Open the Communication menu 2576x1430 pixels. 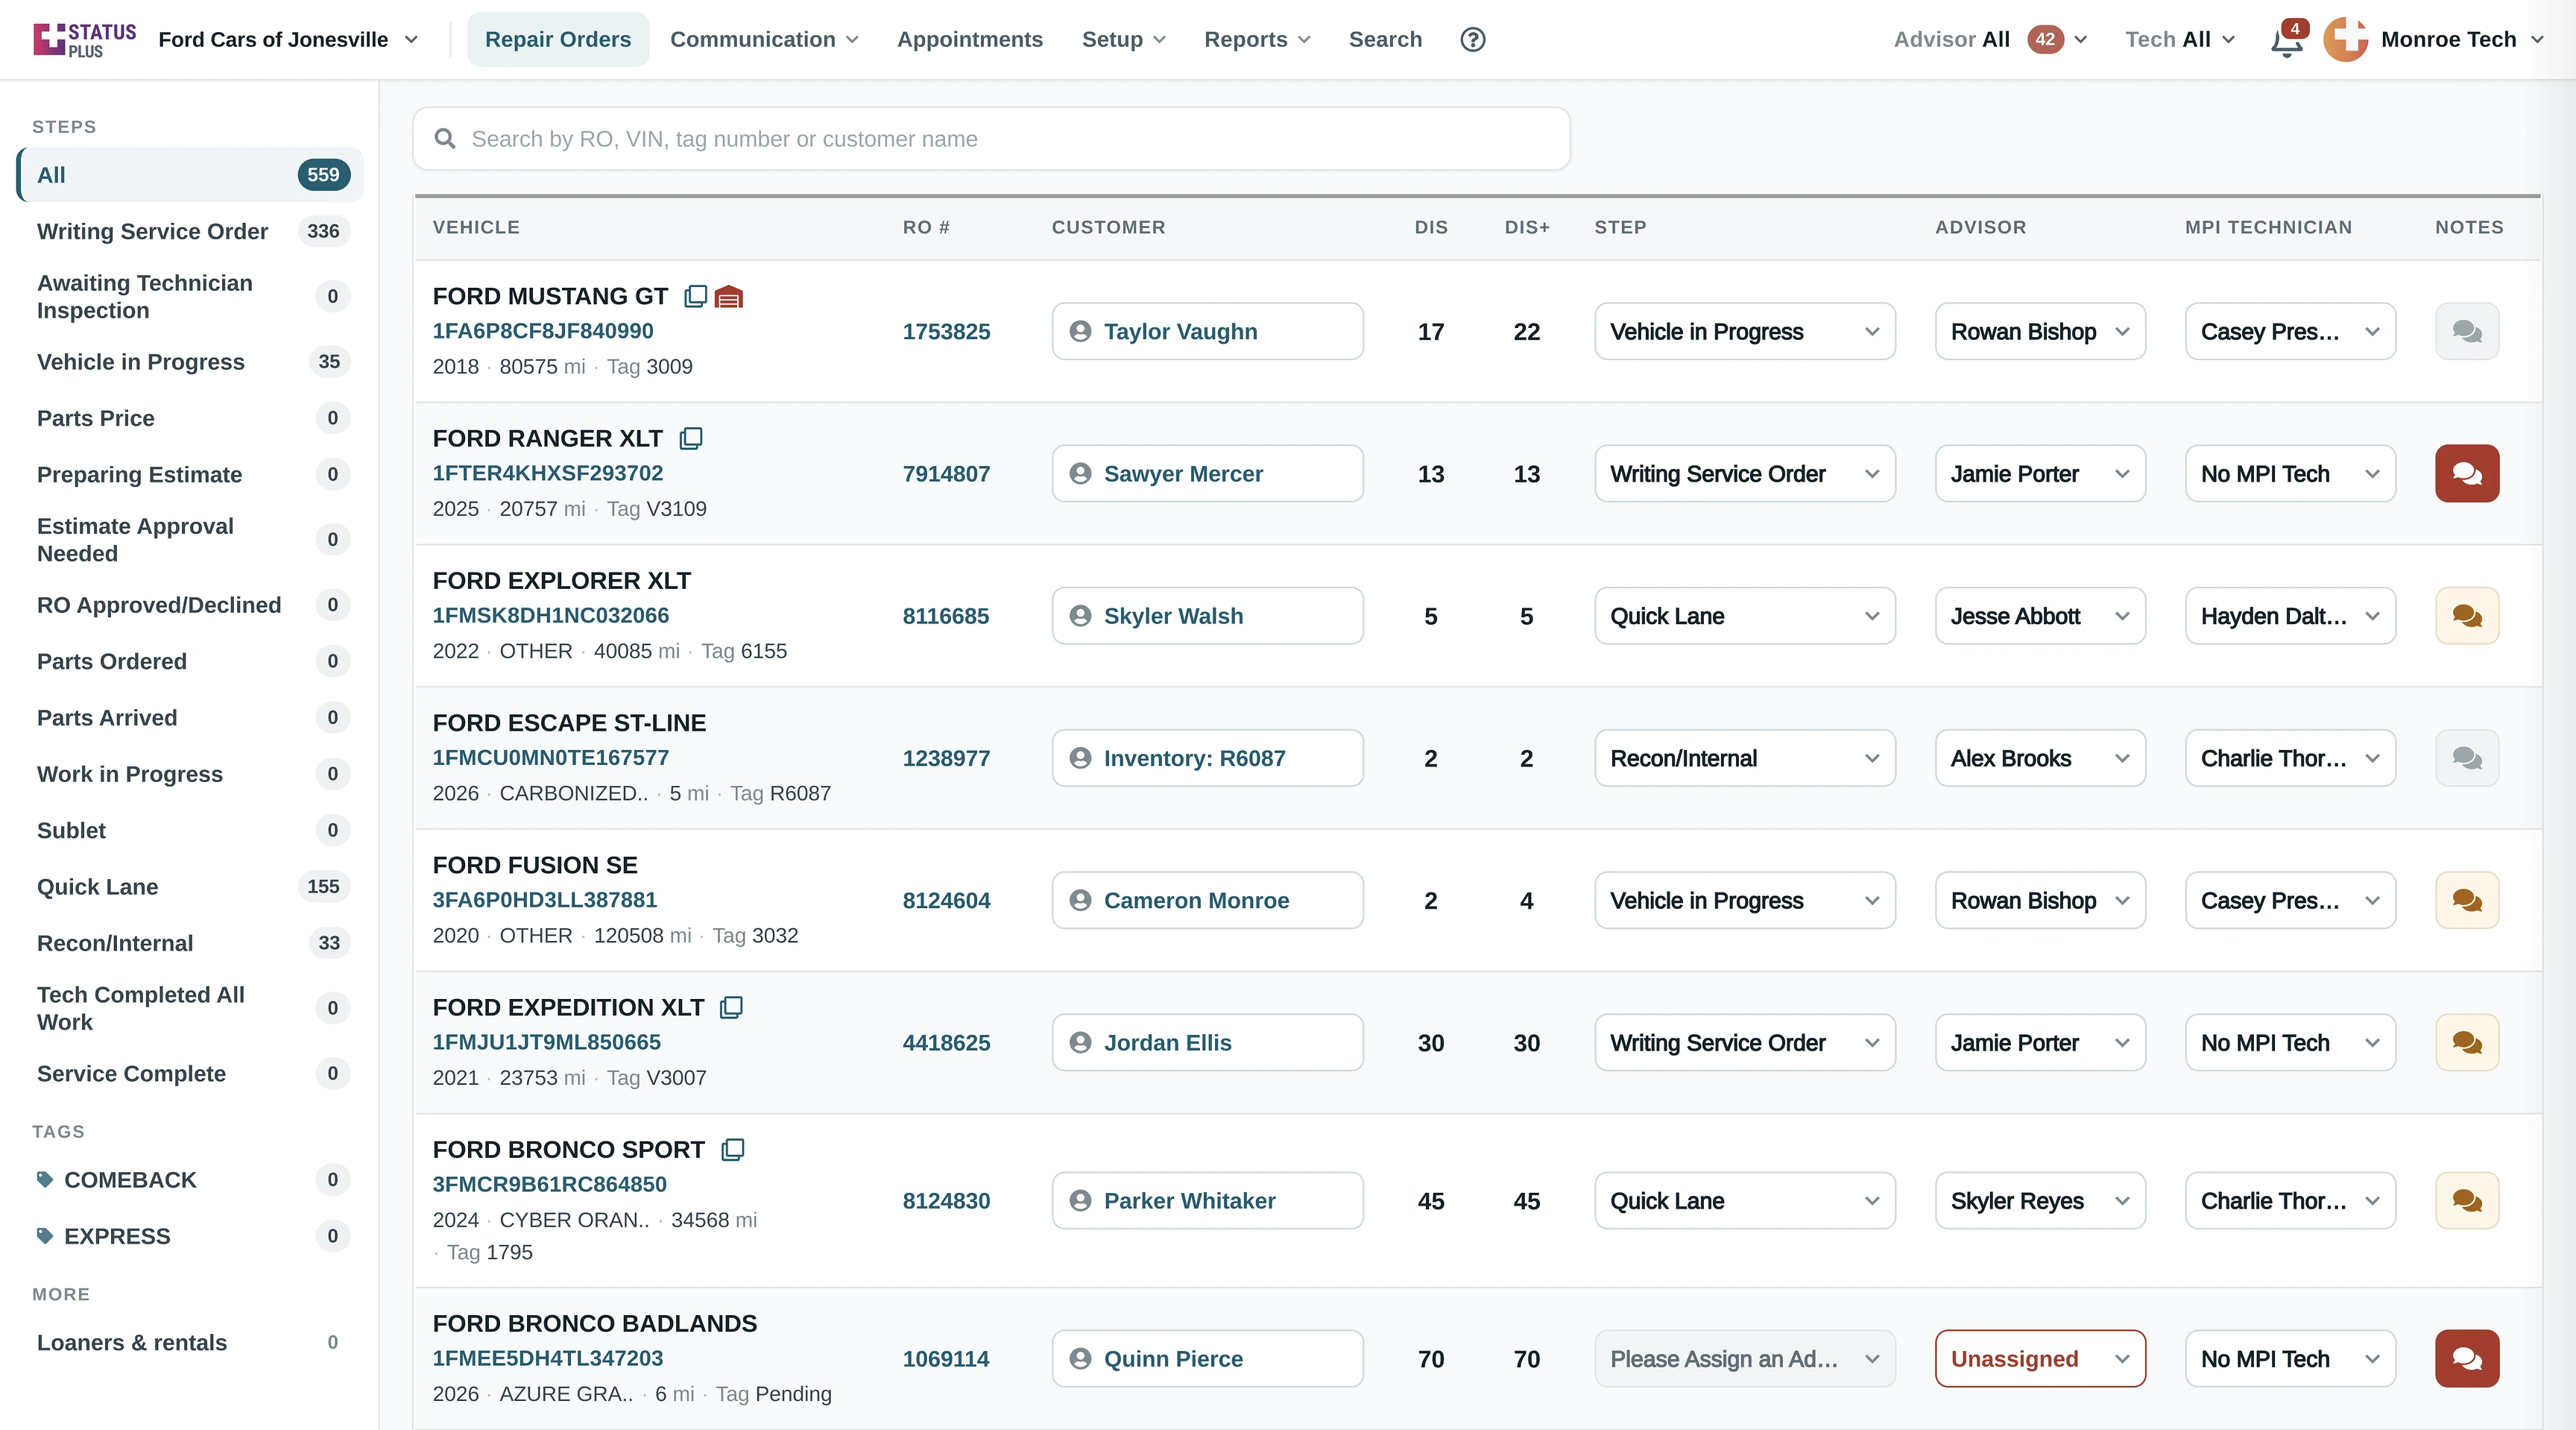pyautogui.click(x=764, y=39)
